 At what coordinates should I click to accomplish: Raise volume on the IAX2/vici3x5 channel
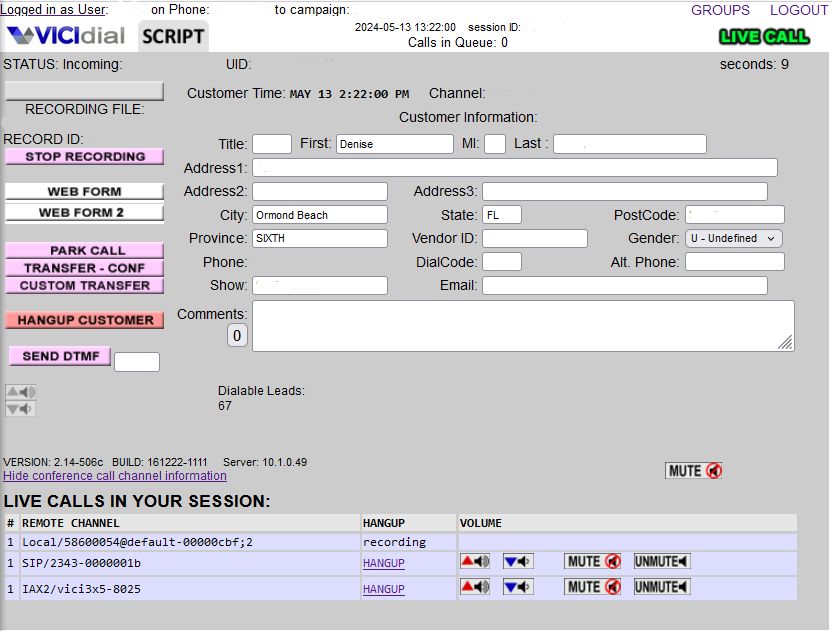tap(475, 587)
